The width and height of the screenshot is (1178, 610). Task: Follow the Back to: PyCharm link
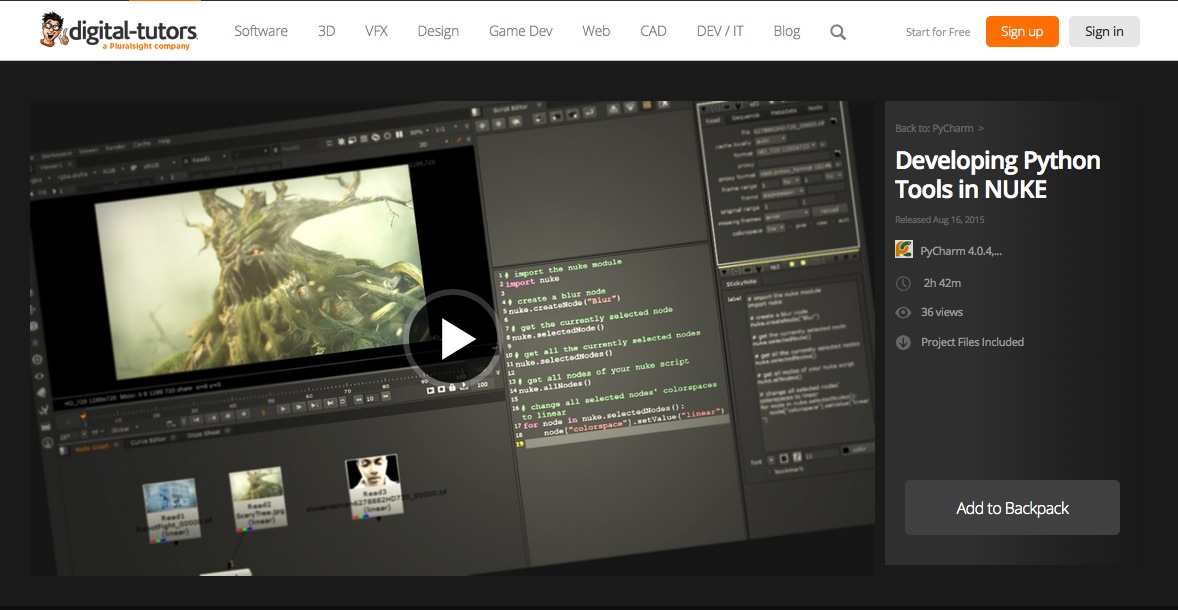click(x=939, y=128)
